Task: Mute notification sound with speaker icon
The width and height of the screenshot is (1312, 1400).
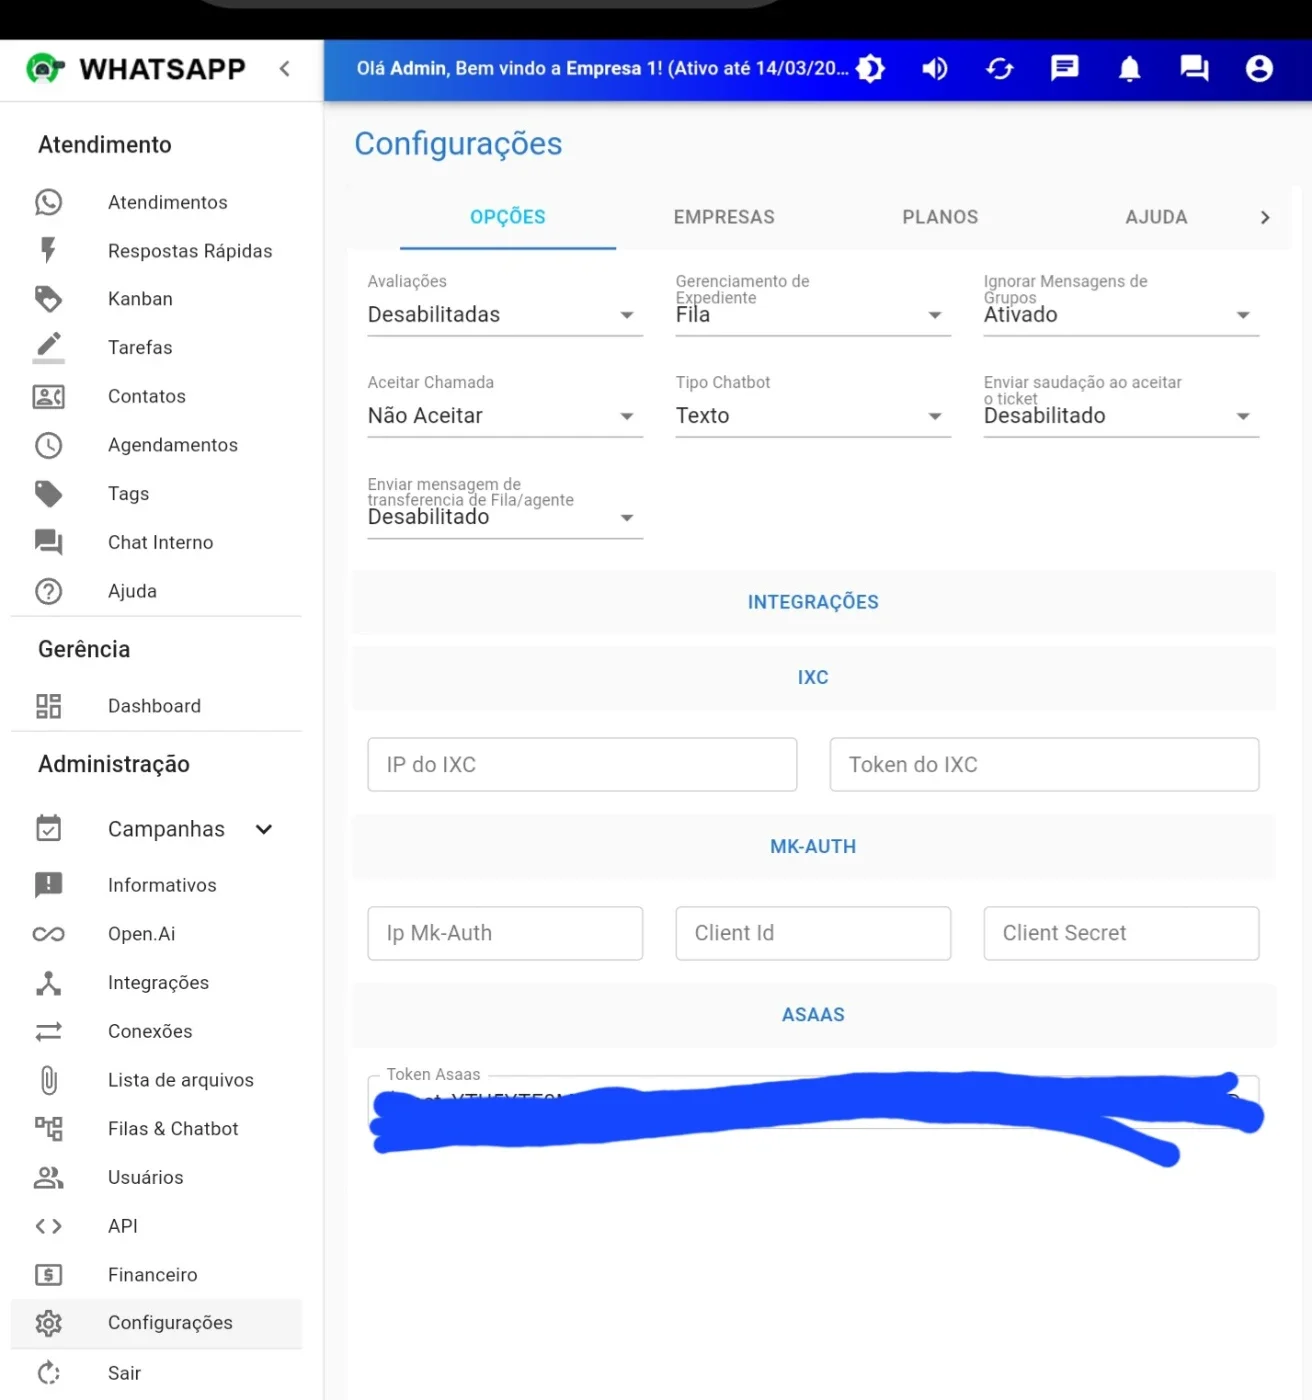Action: (x=935, y=68)
